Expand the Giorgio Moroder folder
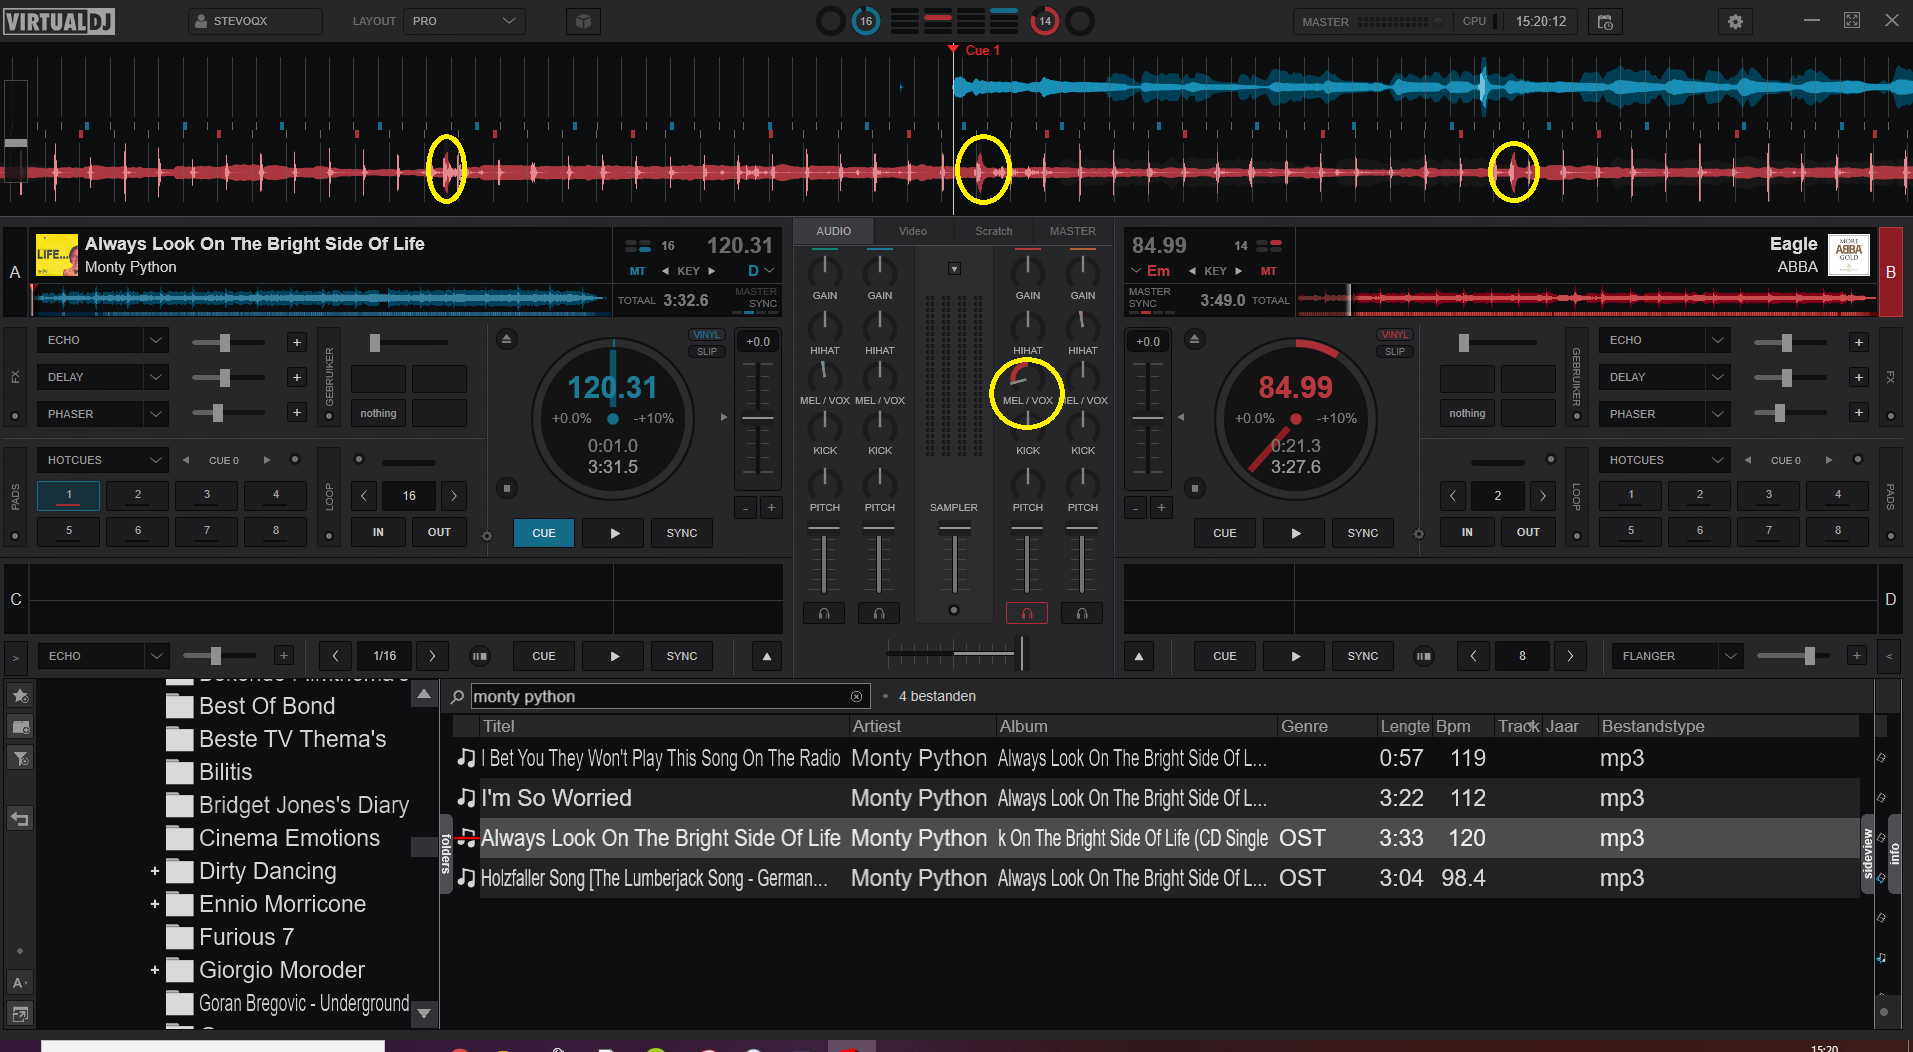 tap(155, 970)
